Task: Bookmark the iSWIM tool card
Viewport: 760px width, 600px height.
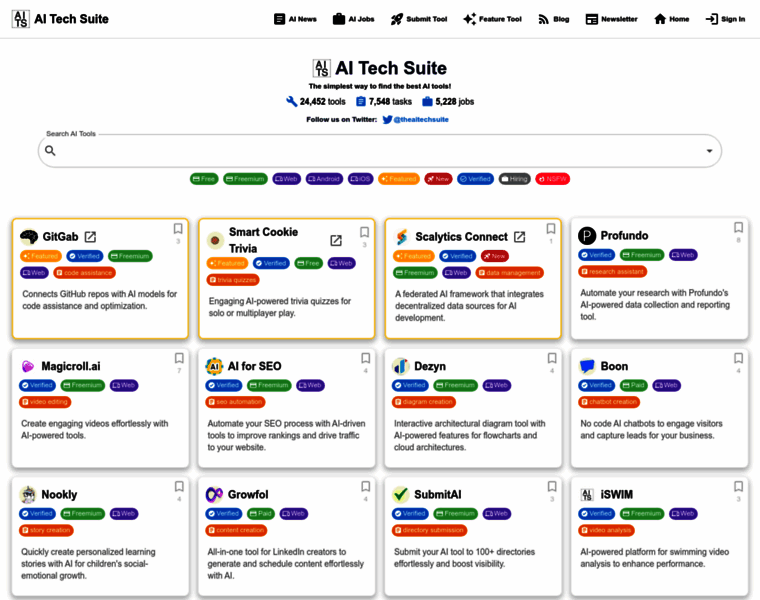Action: coord(738,486)
